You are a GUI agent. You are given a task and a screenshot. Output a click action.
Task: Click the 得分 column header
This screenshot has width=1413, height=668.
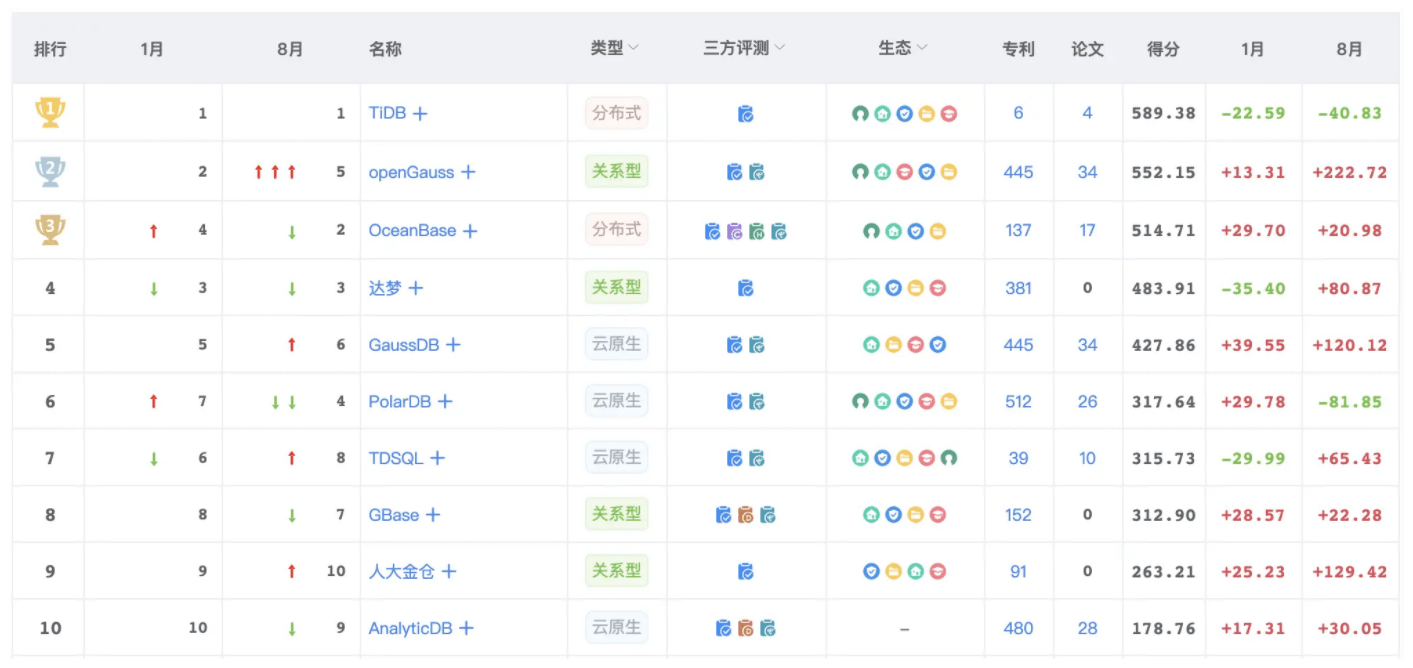click(x=1163, y=49)
